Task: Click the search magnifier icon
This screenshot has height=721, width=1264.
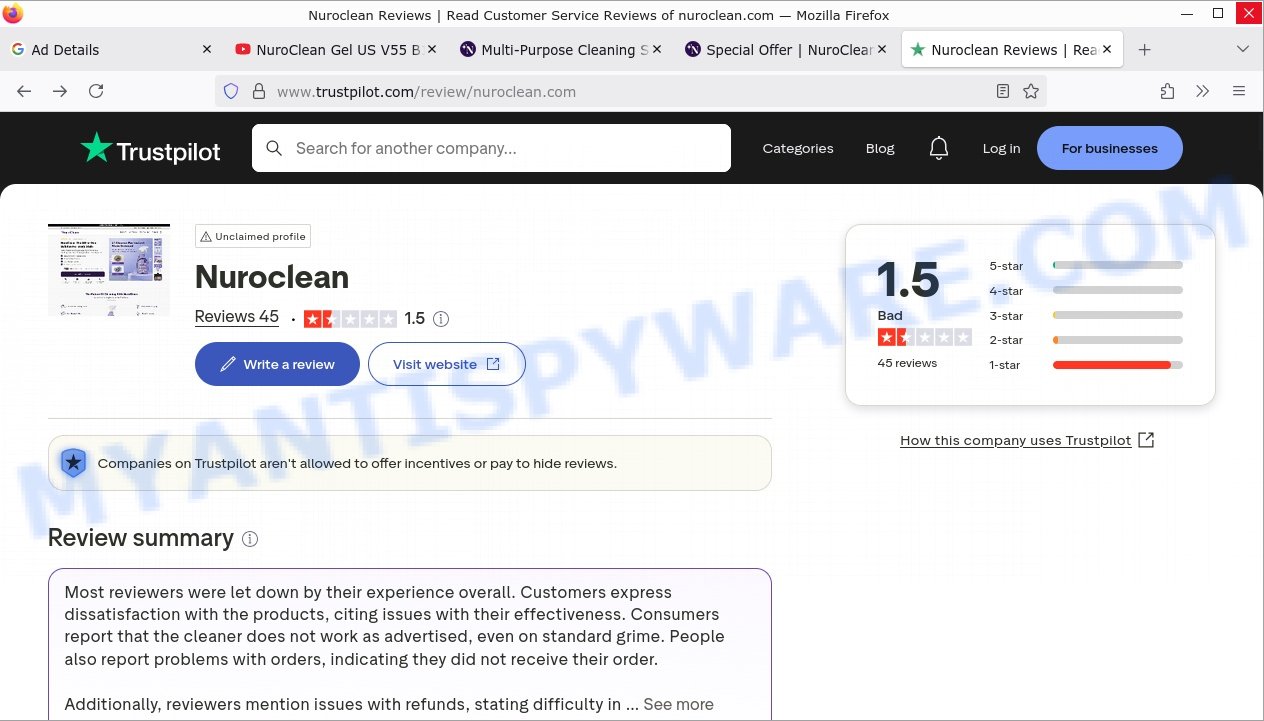Action: pos(274,148)
